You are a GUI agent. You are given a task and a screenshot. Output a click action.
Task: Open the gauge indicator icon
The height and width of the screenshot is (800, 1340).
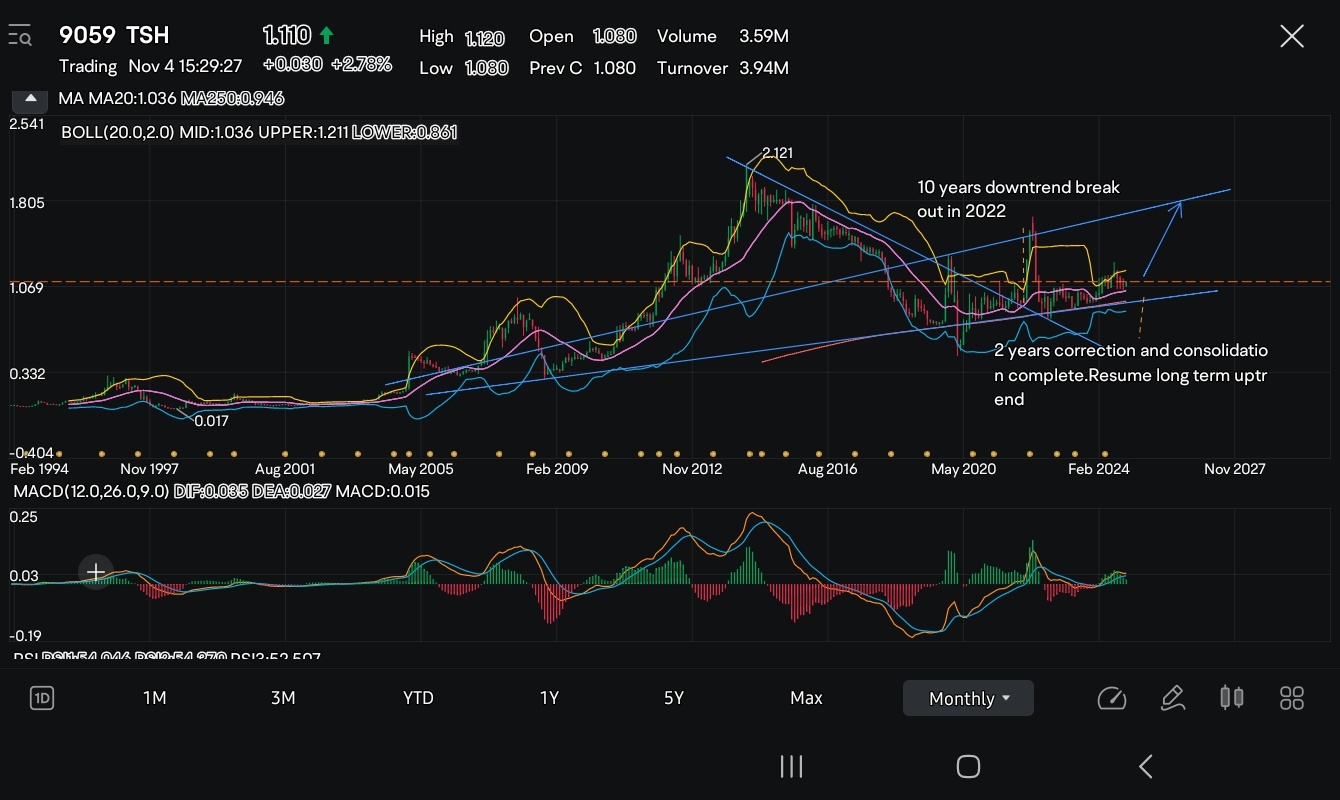click(1111, 698)
